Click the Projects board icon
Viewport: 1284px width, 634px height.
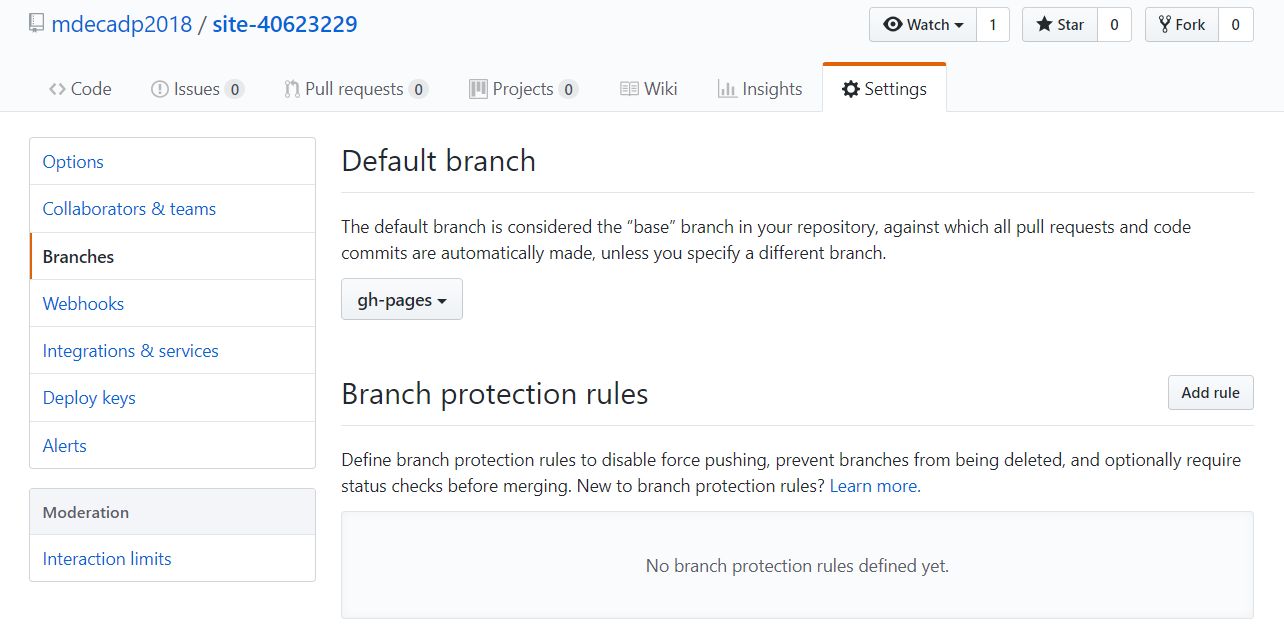(x=478, y=89)
